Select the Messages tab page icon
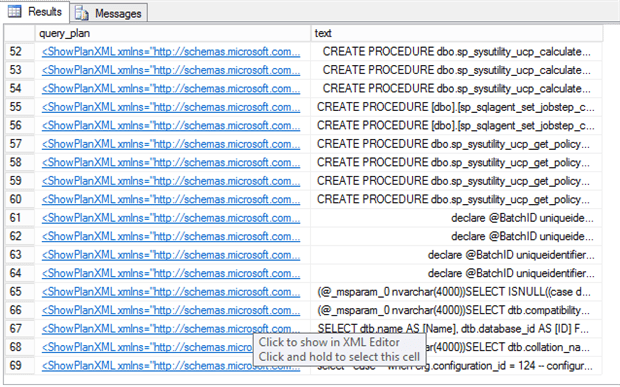Viewport: 620px width, 387px height. pos(82,13)
